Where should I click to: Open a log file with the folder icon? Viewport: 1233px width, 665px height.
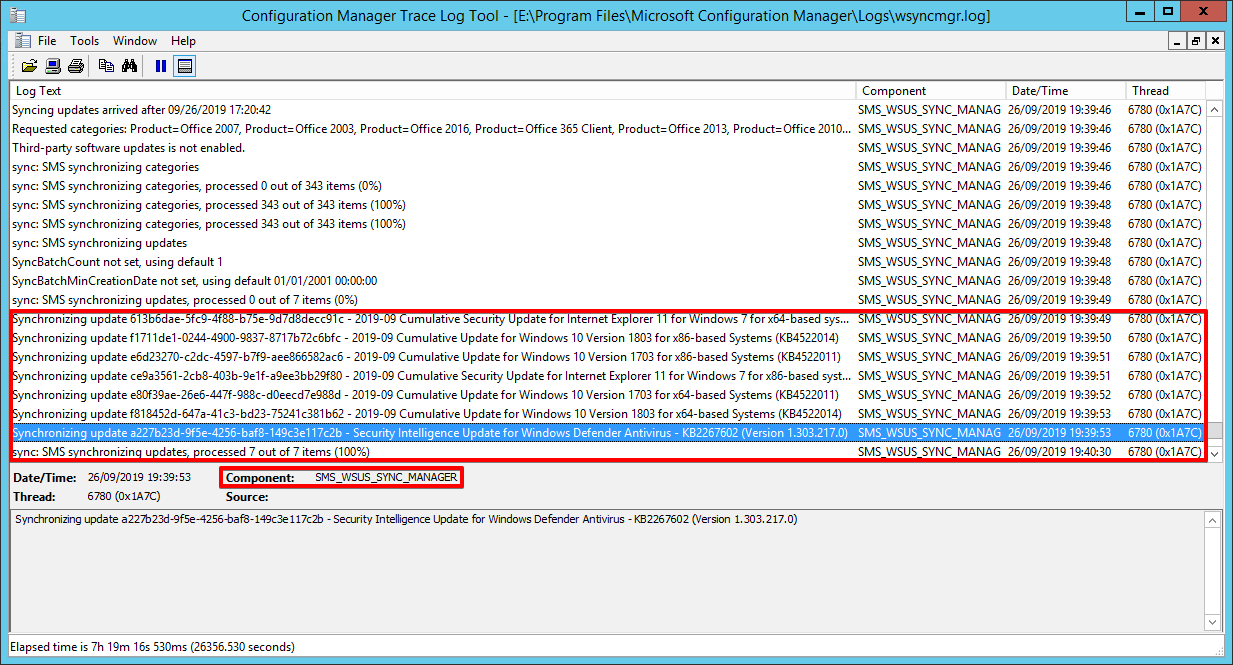pos(28,66)
